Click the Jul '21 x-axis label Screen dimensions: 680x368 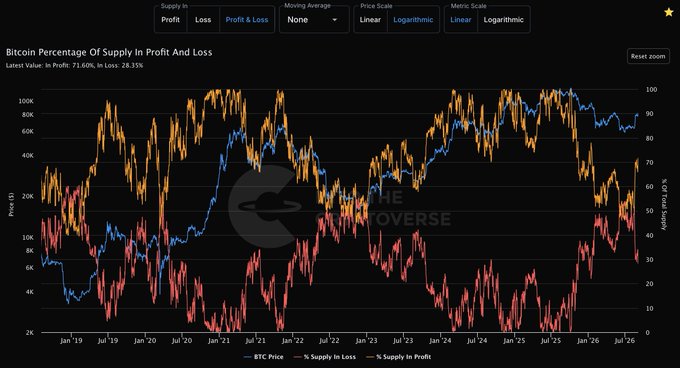click(255, 341)
